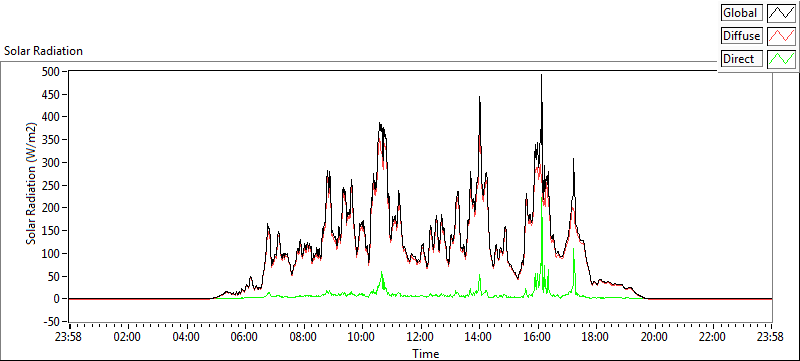Click the Direct green plot line icon

781,59
